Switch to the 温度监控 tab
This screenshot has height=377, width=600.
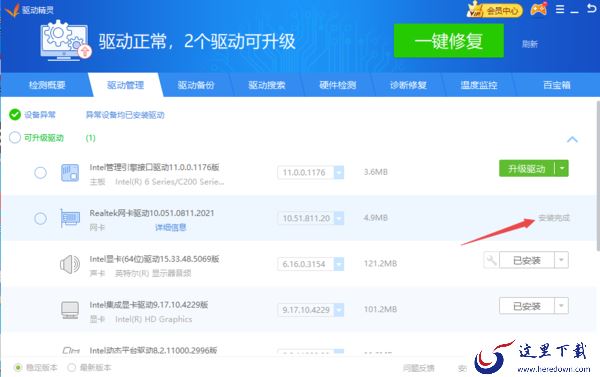pyautogui.click(x=479, y=85)
